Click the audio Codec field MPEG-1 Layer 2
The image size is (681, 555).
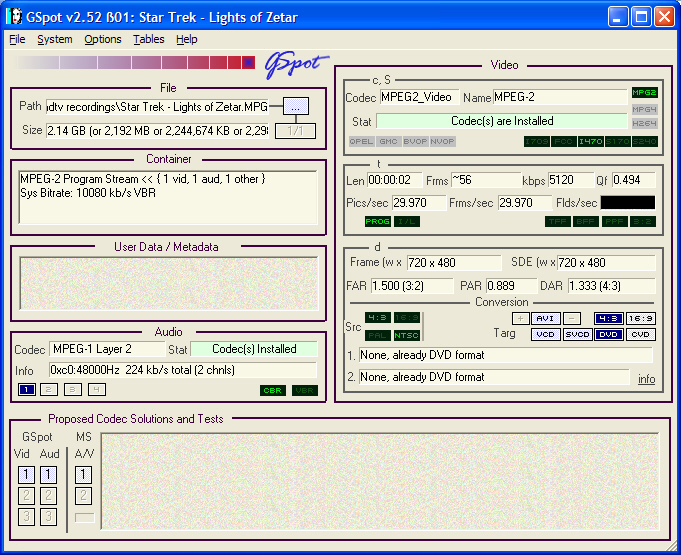coord(107,349)
